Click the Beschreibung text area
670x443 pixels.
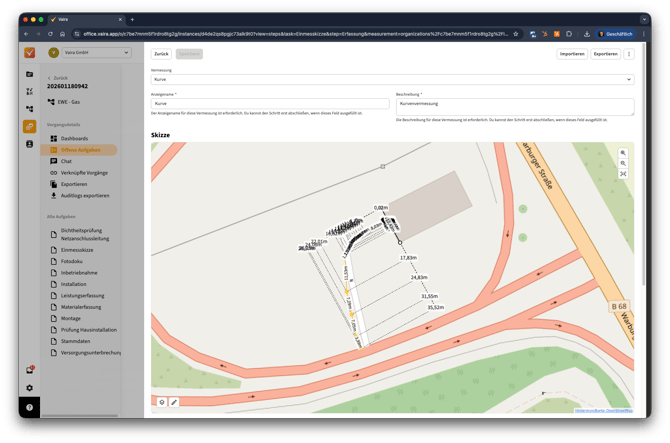(514, 105)
